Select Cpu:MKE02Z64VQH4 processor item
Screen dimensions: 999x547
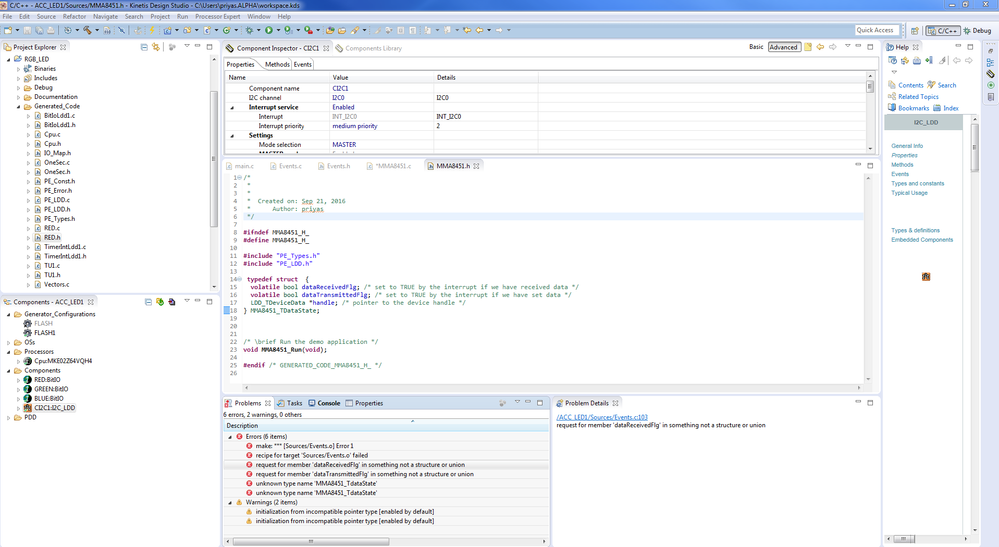(x=63, y=361)
